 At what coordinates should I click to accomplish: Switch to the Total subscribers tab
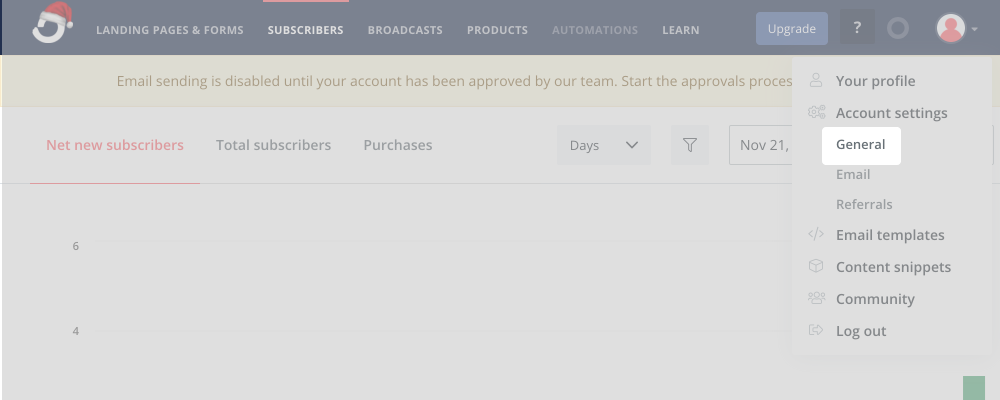point(273,145)
